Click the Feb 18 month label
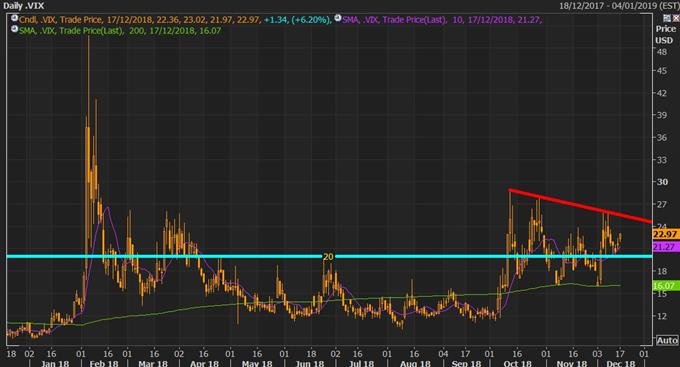680x367 pixels. coord(104,363)
